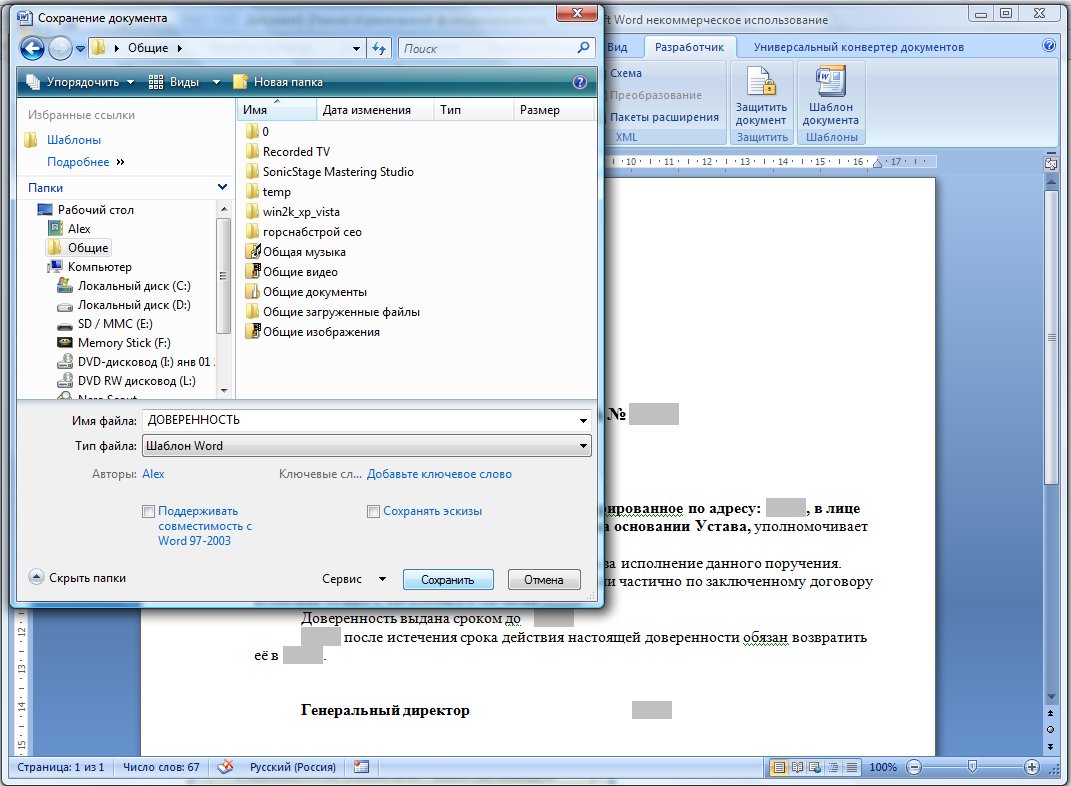Open recent pages dropdown next to navigation arrows

pos(81,48)
